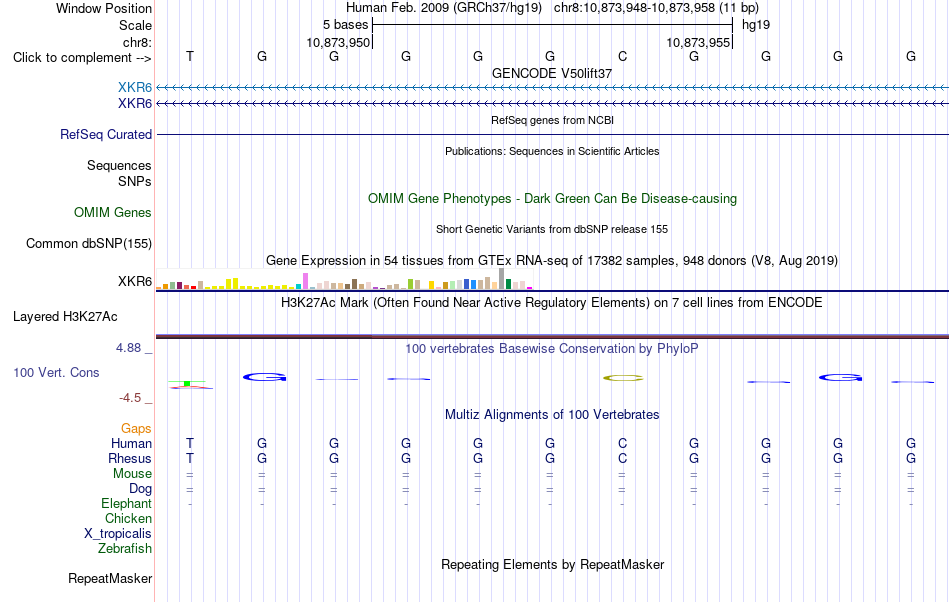Click 'Short Genetic Variants from dbSNP release 155' title
The height and width of the screenshot is (602, 950).
[x=552, y=229]
